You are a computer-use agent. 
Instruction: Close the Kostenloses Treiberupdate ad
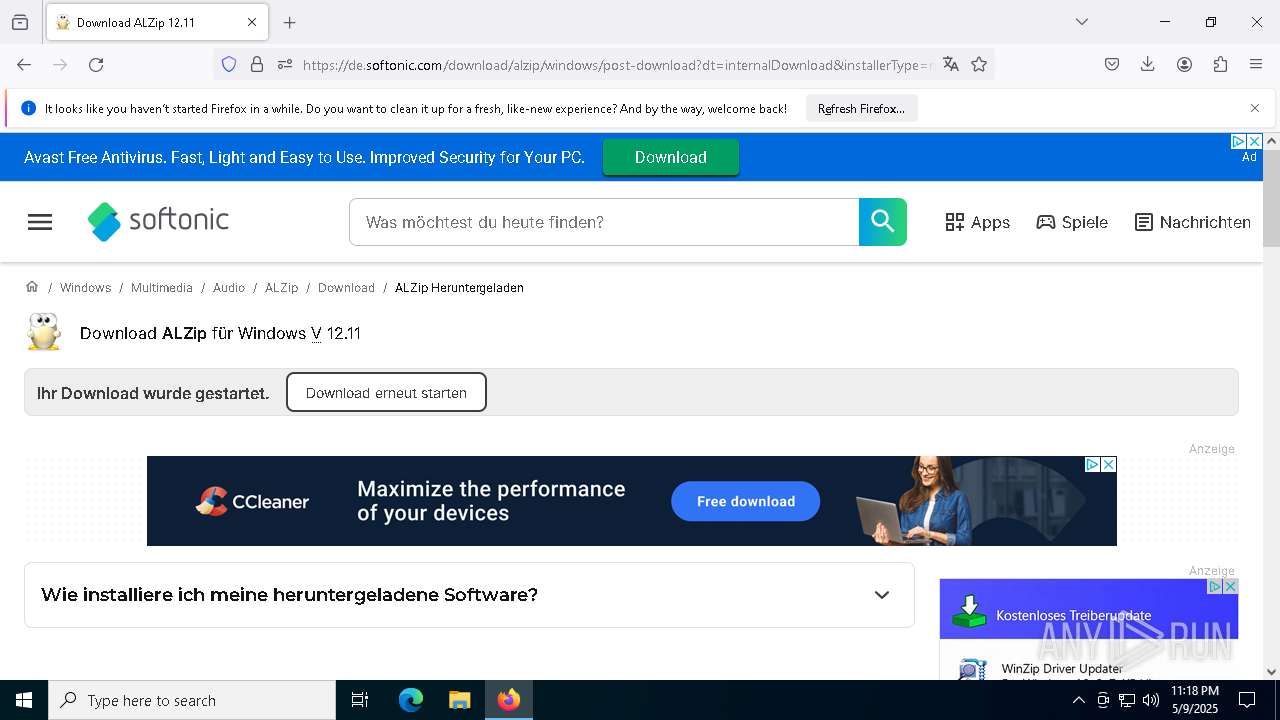(1231, 586)
